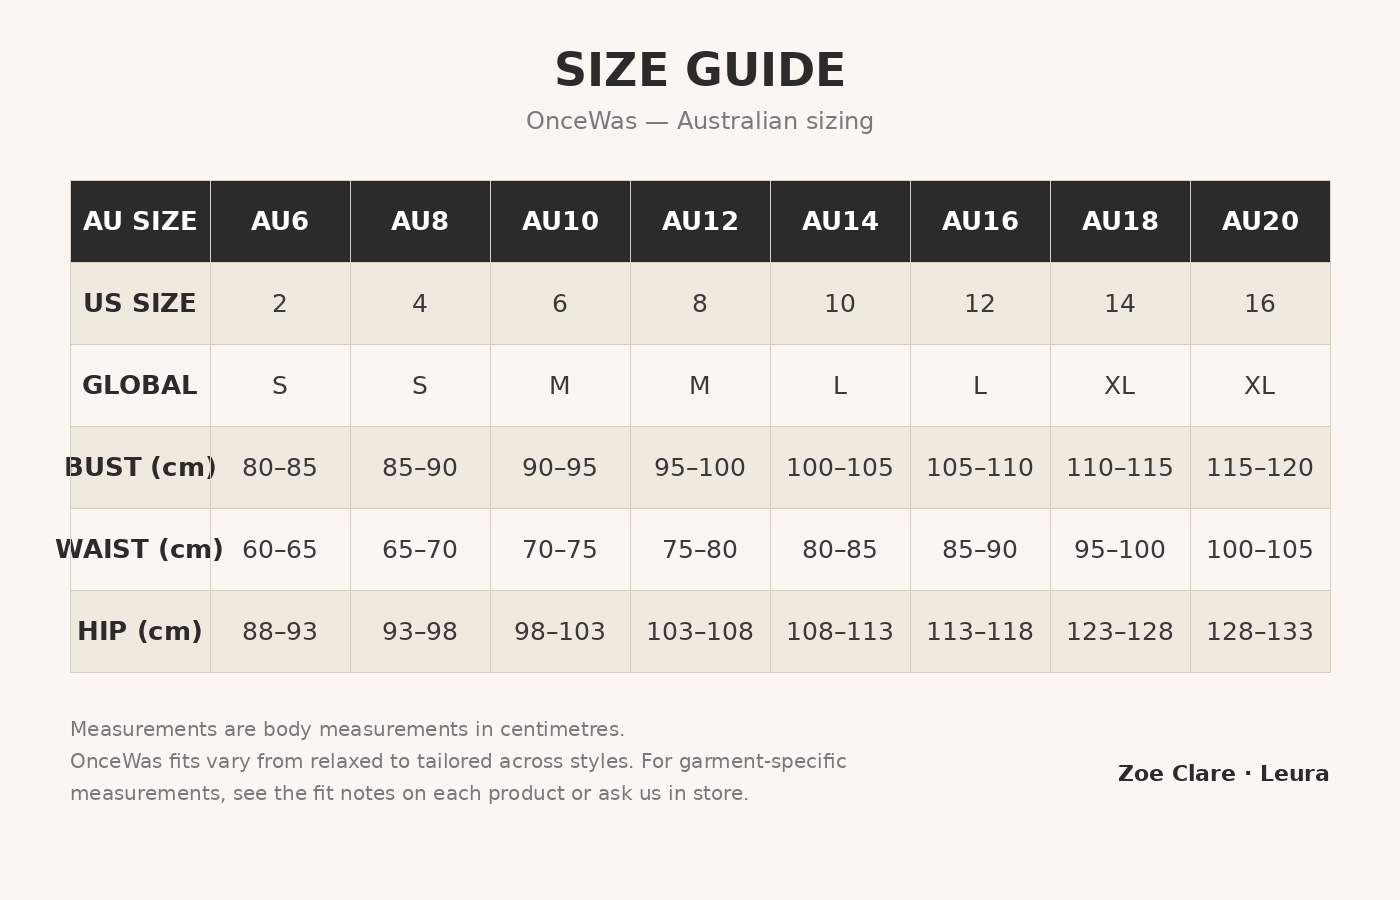Click the bust value 95–100

[700, 468]
